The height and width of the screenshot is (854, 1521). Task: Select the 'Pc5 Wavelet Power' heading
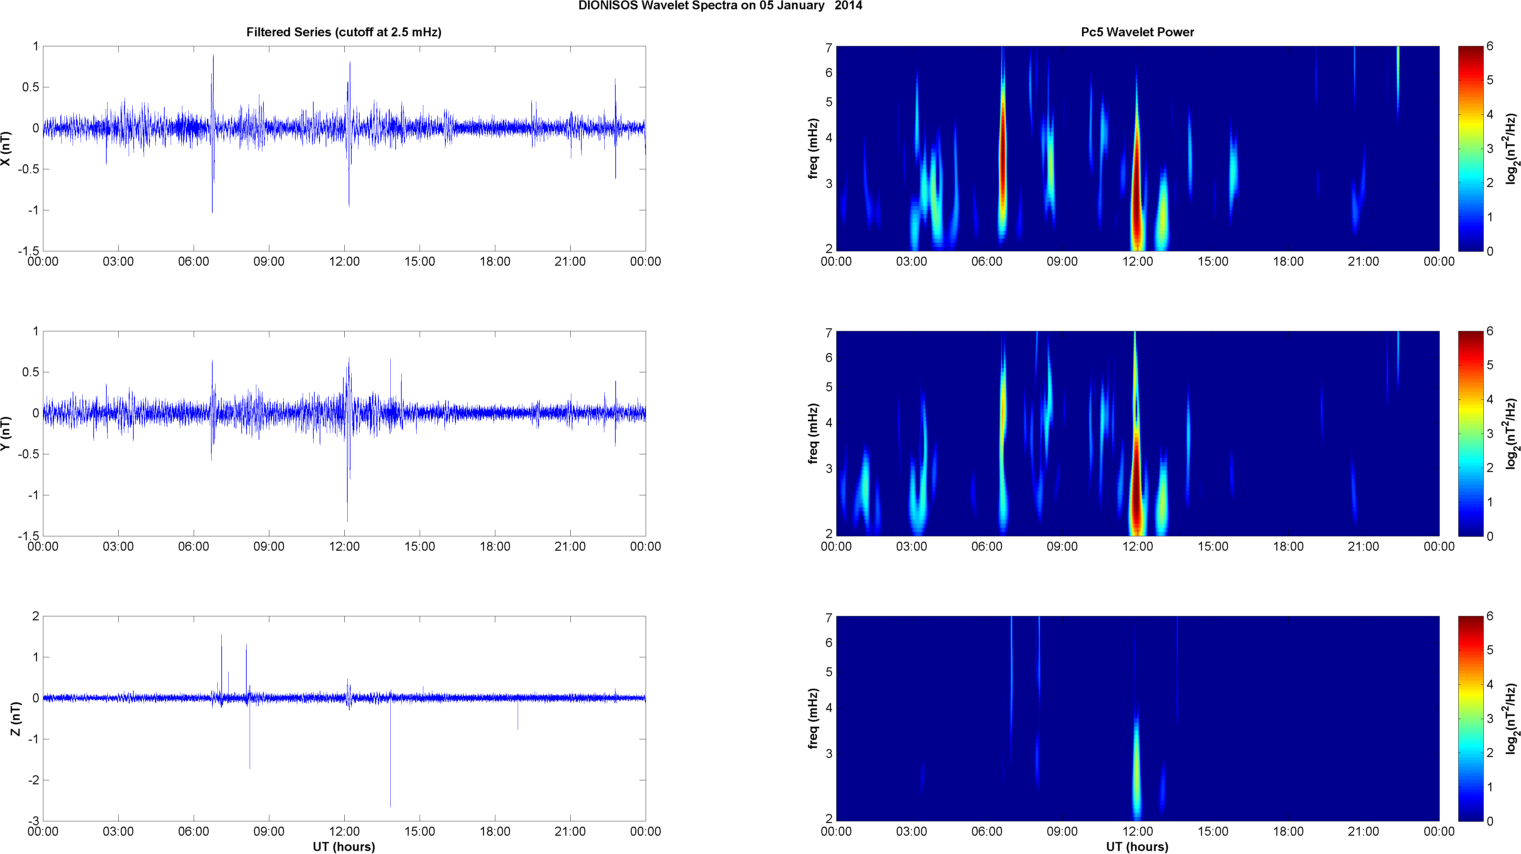[x=1137, y=32]
